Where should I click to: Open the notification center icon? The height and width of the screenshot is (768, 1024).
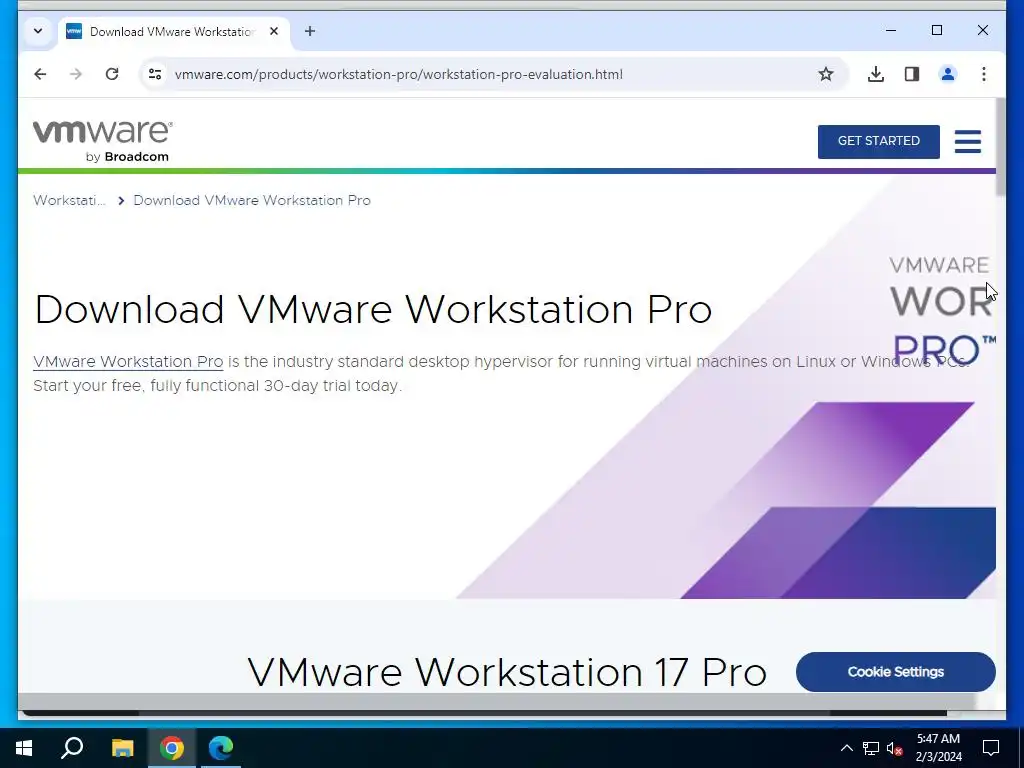pos(991,748)
